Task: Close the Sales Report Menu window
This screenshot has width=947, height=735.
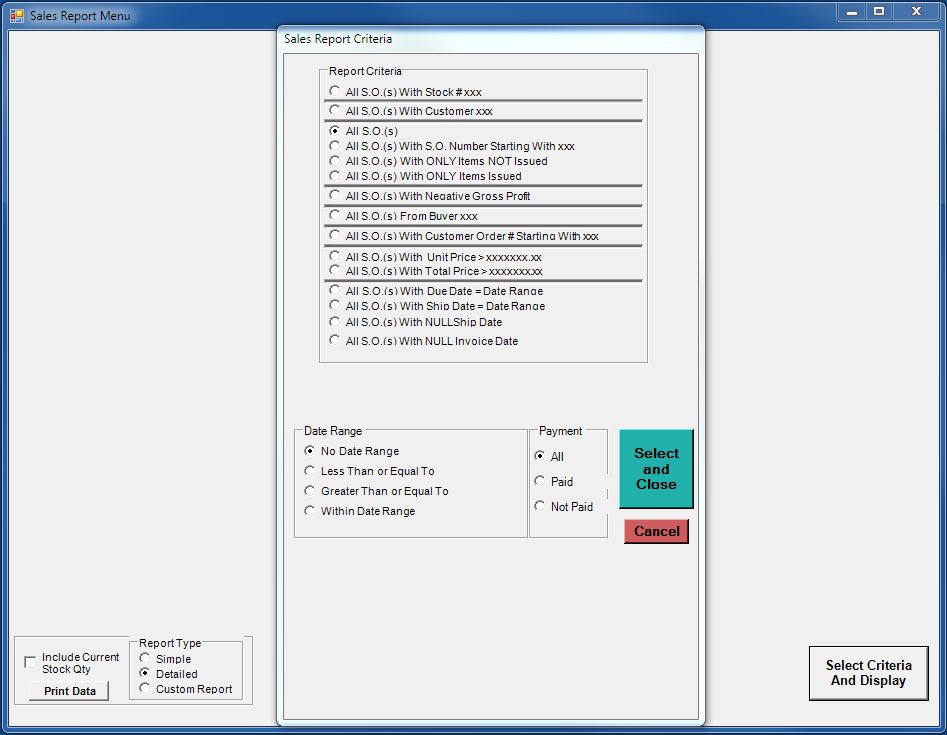Action: (x=916, y=11)
